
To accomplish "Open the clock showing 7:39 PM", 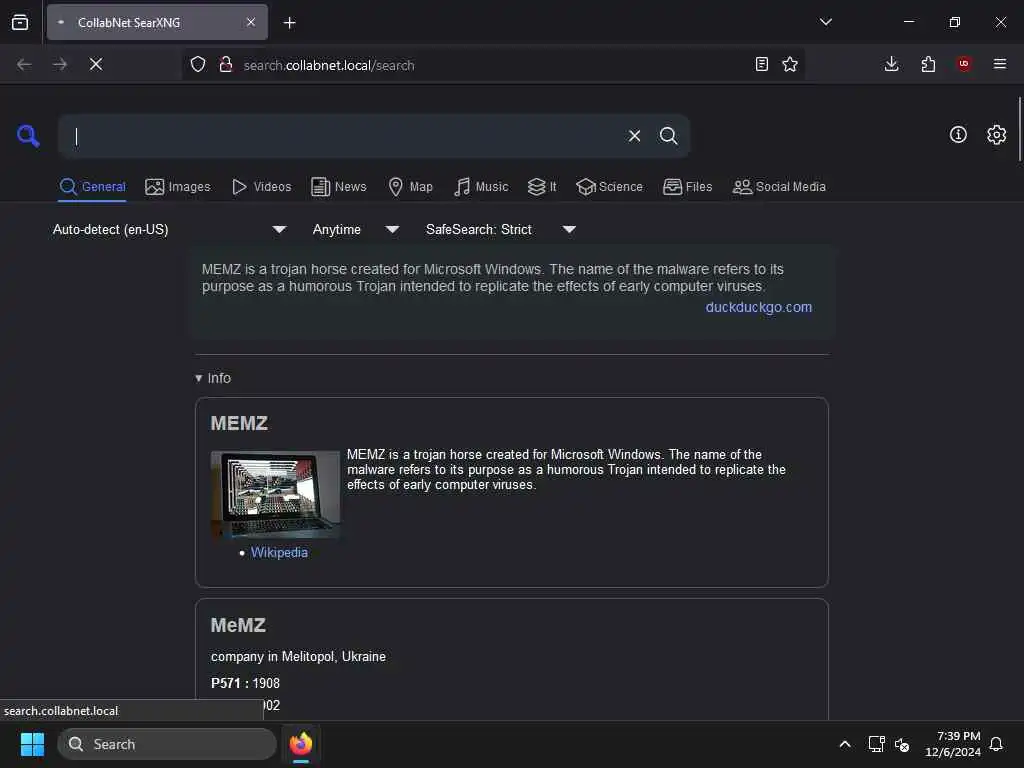I will pyautogui.click(x=952, y=744).
